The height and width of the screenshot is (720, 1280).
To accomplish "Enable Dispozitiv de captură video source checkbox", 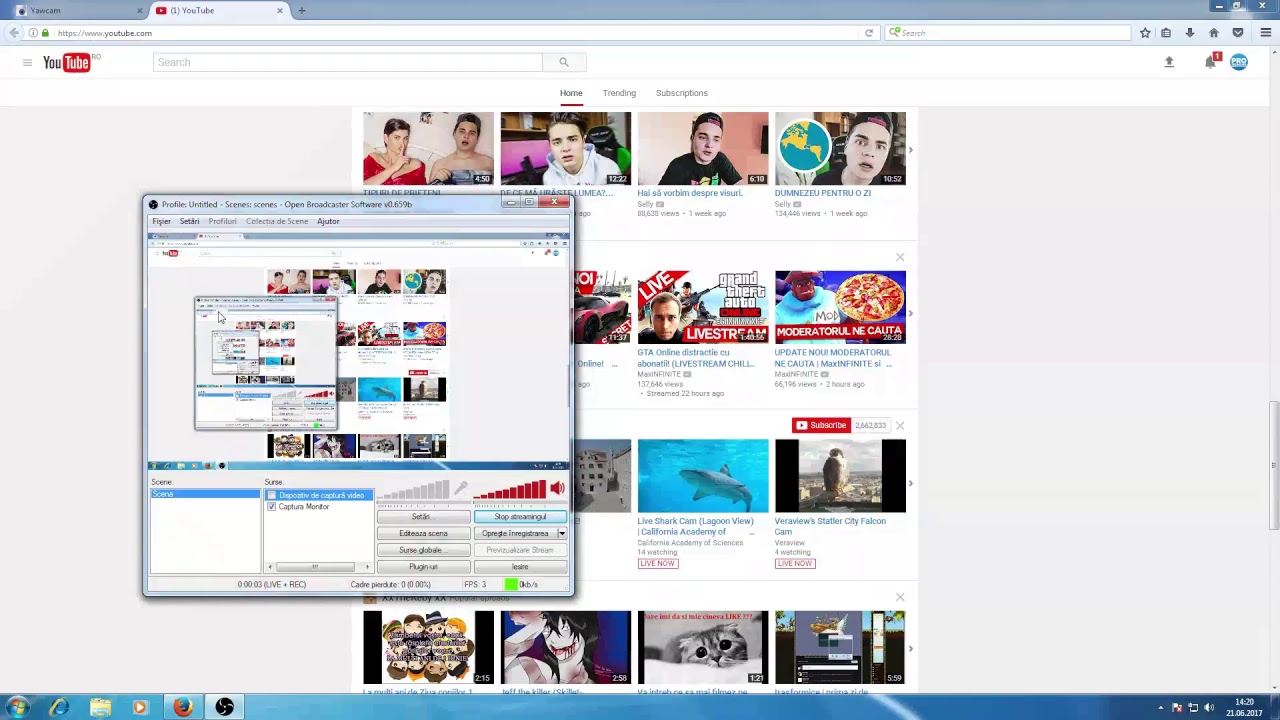I will pyautogui.click(x=271, y=495).
